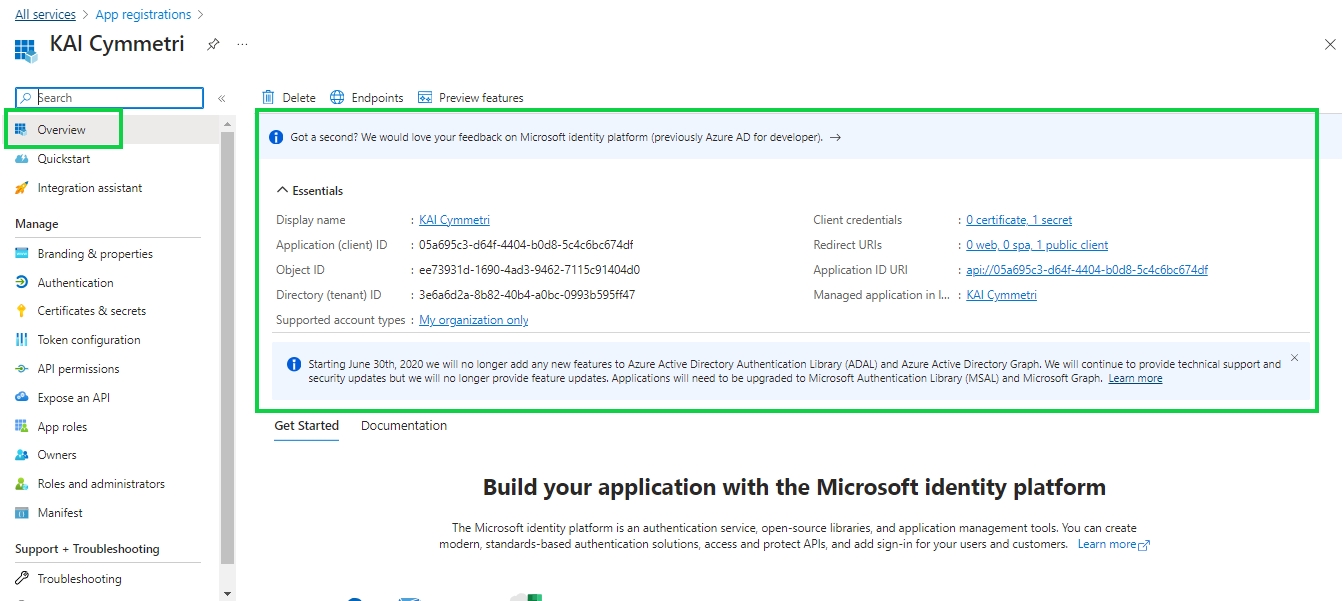The height and width of the screenshot is (601, 1343).
Task: Click the 'My organization only' link
Action: pyautogui.click(x=473, y=321)
